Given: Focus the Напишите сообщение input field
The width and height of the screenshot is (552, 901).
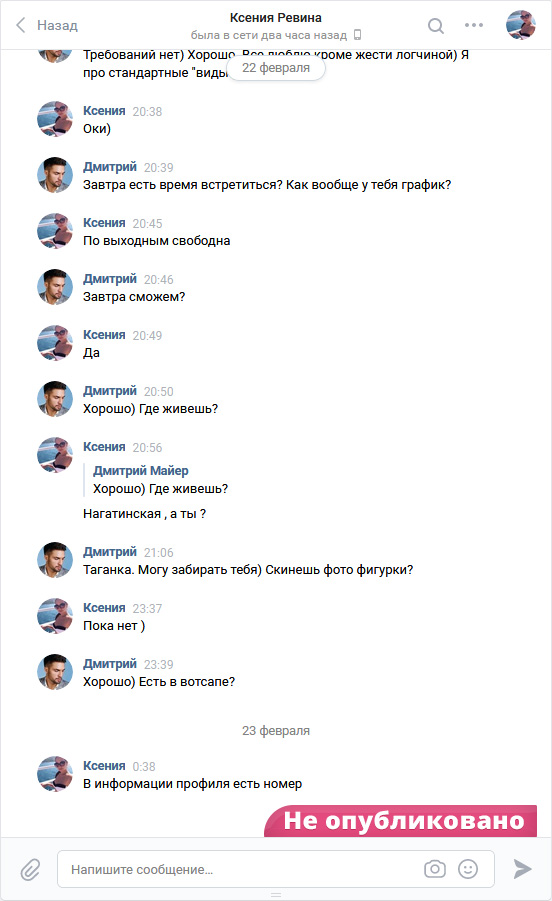Looking at the screenshot, I should [x=276, y=869].
